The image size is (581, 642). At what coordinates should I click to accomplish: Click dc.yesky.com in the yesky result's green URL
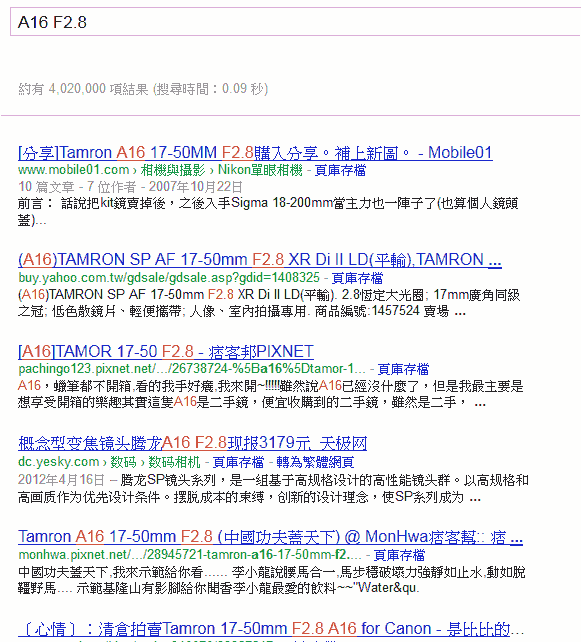pyautogui.click(x=59, y=462)
